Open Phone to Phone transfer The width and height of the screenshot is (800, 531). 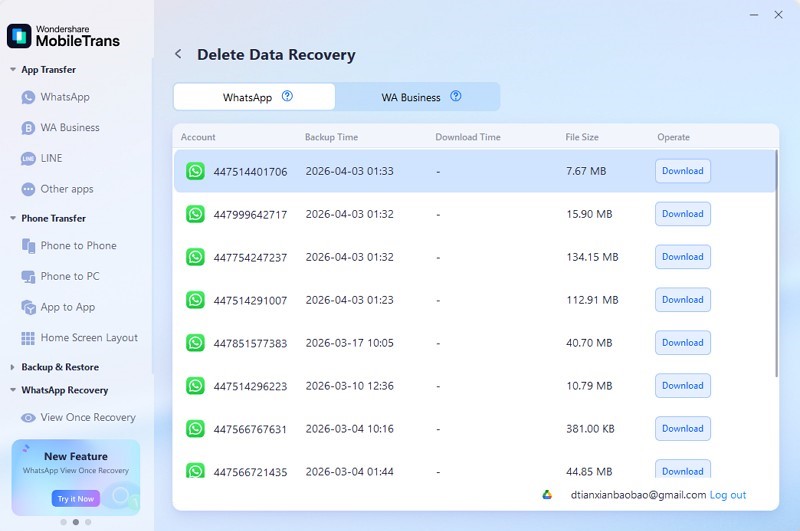click(x=77, y=246)
